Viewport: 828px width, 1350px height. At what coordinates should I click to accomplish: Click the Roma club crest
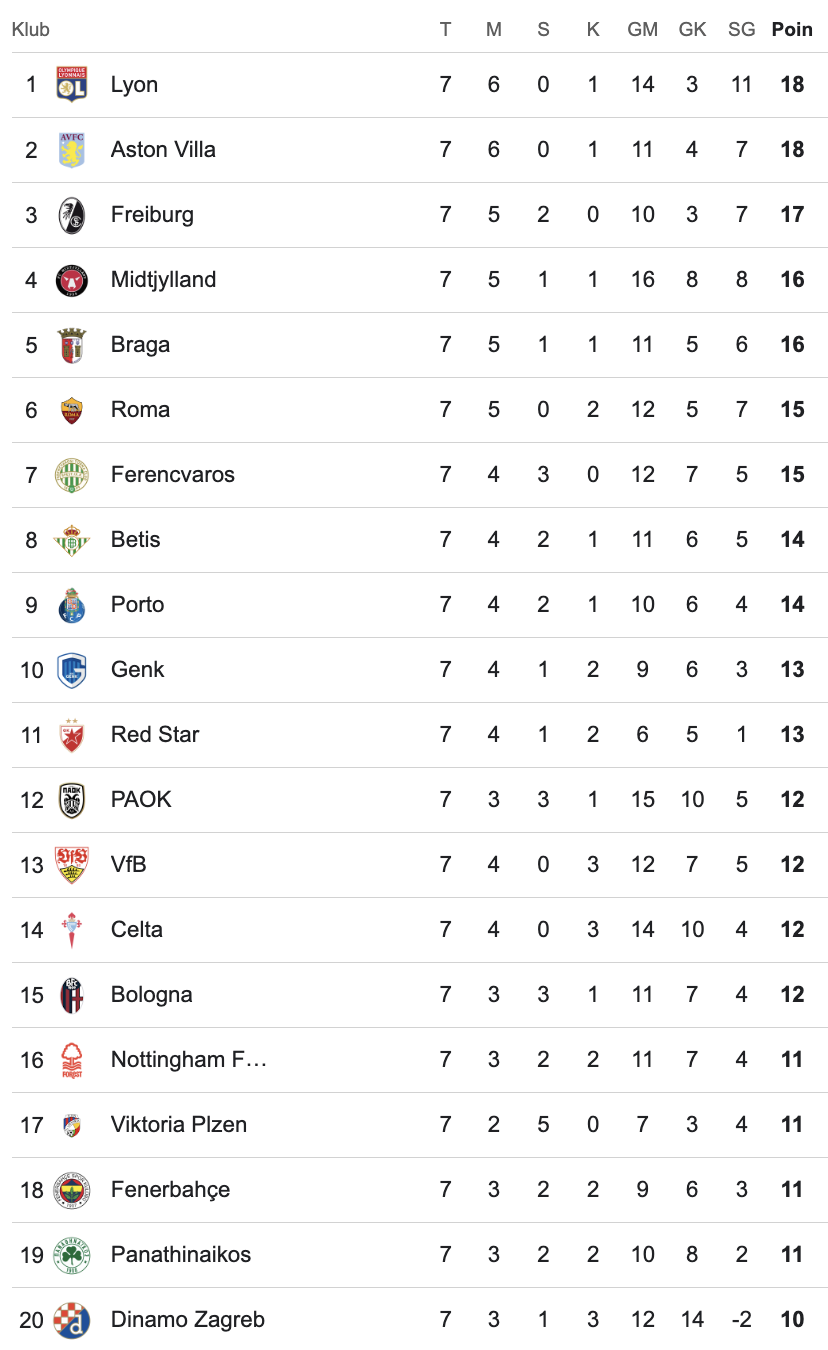point(72,410)
